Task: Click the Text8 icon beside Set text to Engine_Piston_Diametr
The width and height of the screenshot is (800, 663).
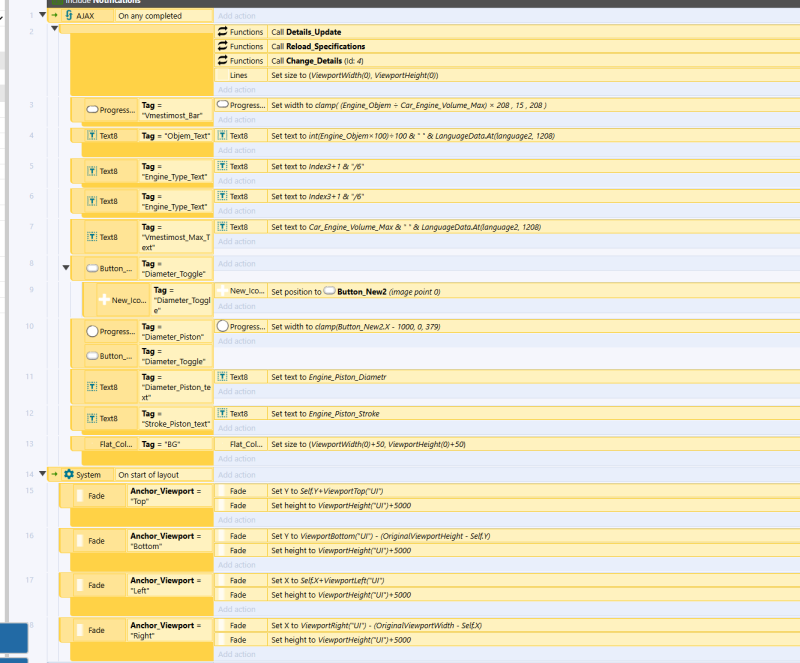Action: click(x=222, y=377)
